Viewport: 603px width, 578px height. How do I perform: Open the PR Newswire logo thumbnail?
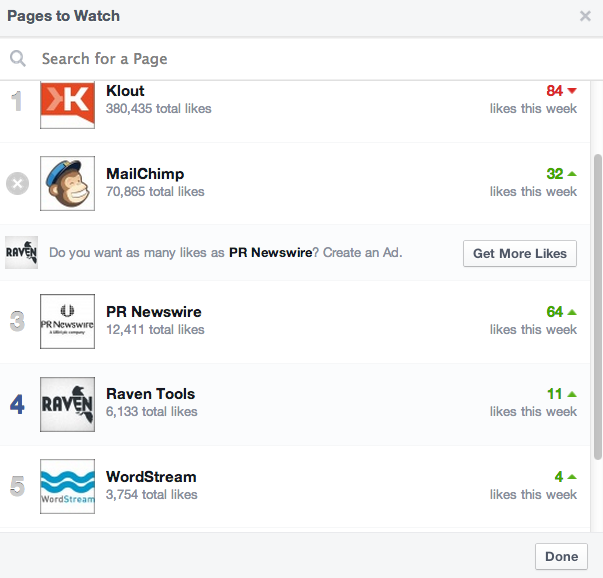coord(67,321)
